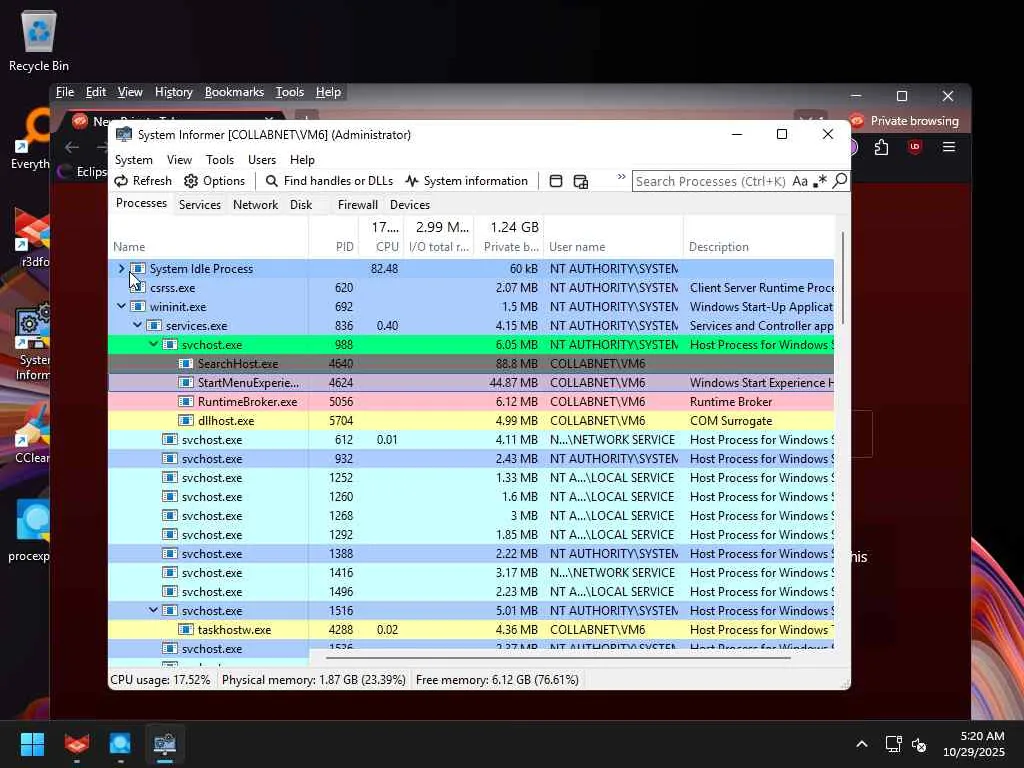Viewport: 1024px width, 768px height.
Task: Click Physical memory status bar entry
Action: point(313,680)
